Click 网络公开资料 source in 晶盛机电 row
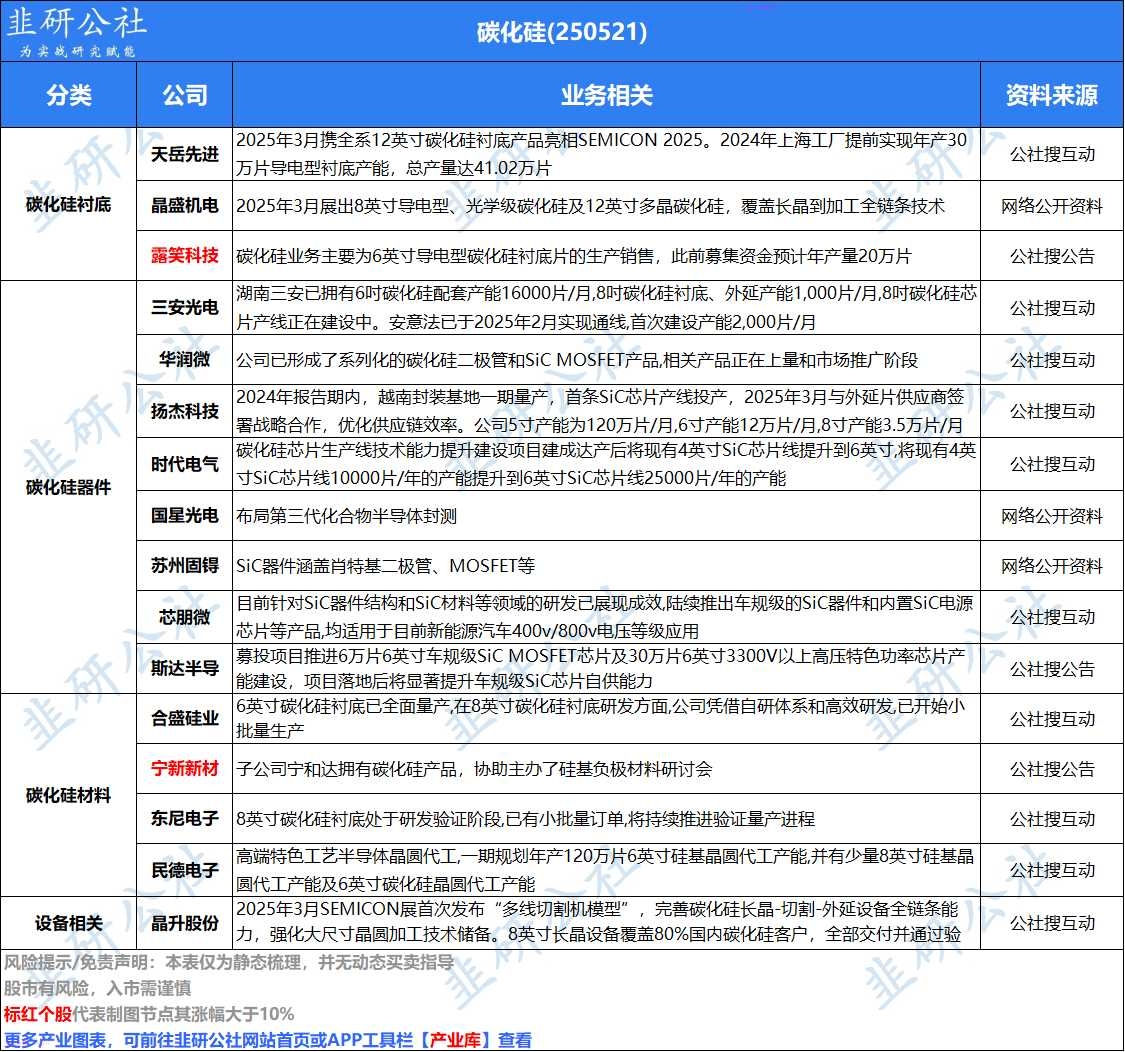The image size is (1125, 1052). (1052, 206)
